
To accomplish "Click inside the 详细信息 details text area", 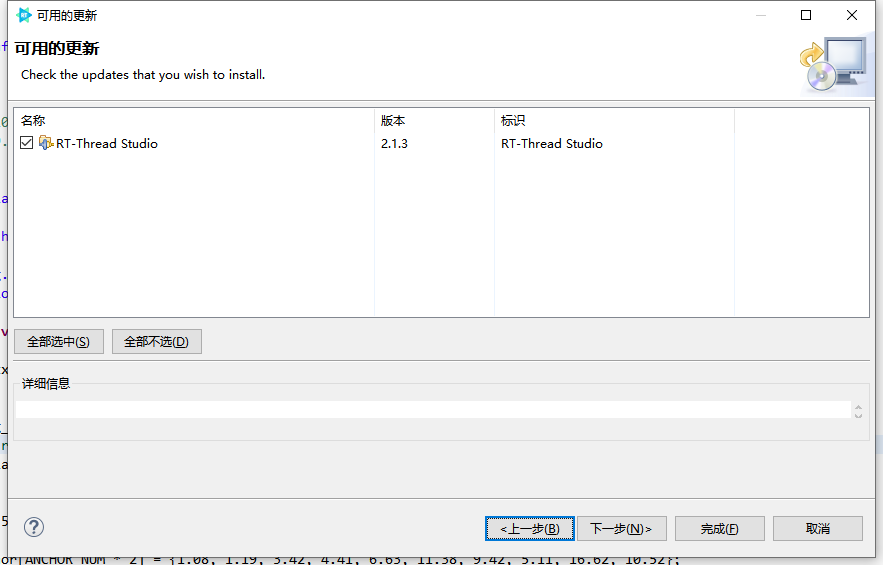I will point(433,410).
